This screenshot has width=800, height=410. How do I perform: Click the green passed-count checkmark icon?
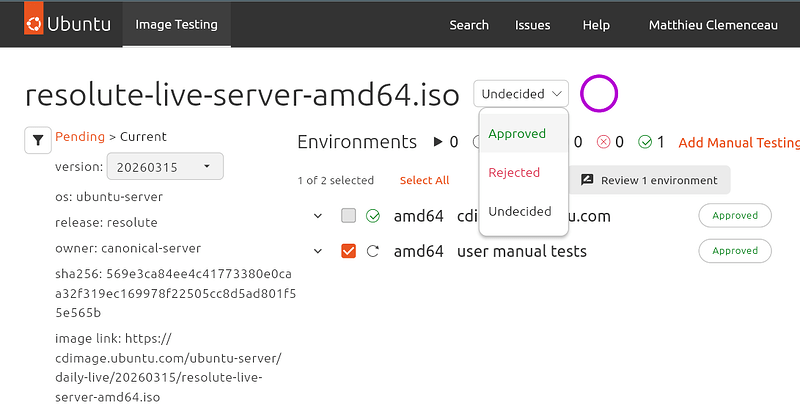645,142
